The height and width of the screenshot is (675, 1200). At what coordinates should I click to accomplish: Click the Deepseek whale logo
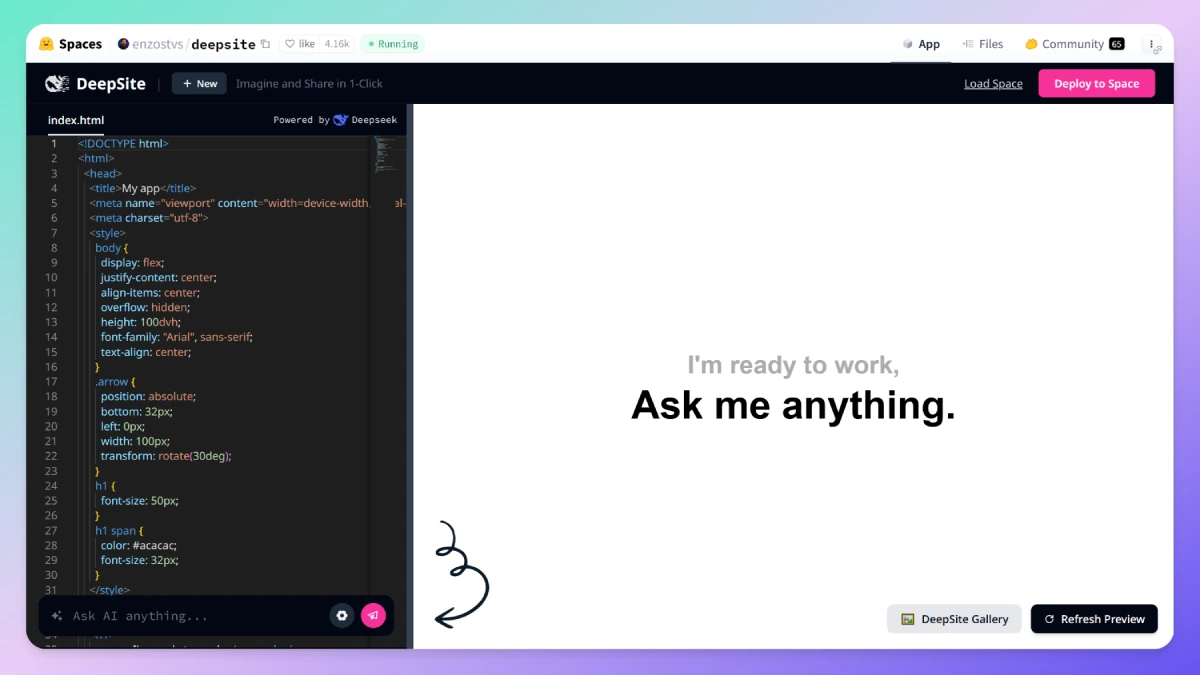point(341,120)
